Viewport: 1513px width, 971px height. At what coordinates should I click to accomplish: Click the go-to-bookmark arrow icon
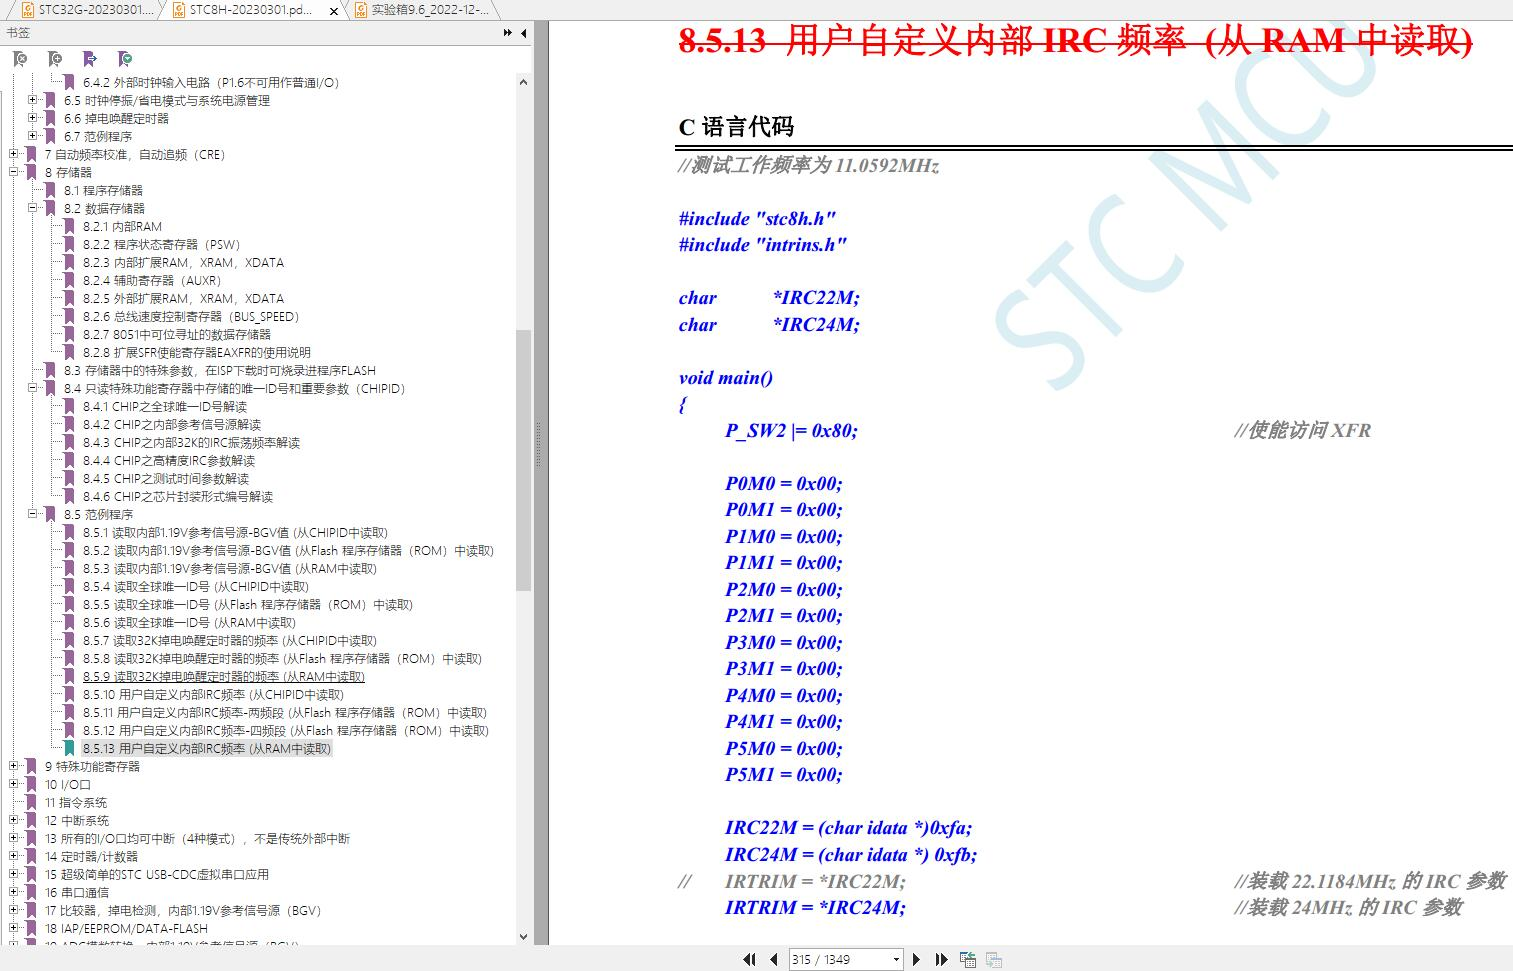[90, 59]
